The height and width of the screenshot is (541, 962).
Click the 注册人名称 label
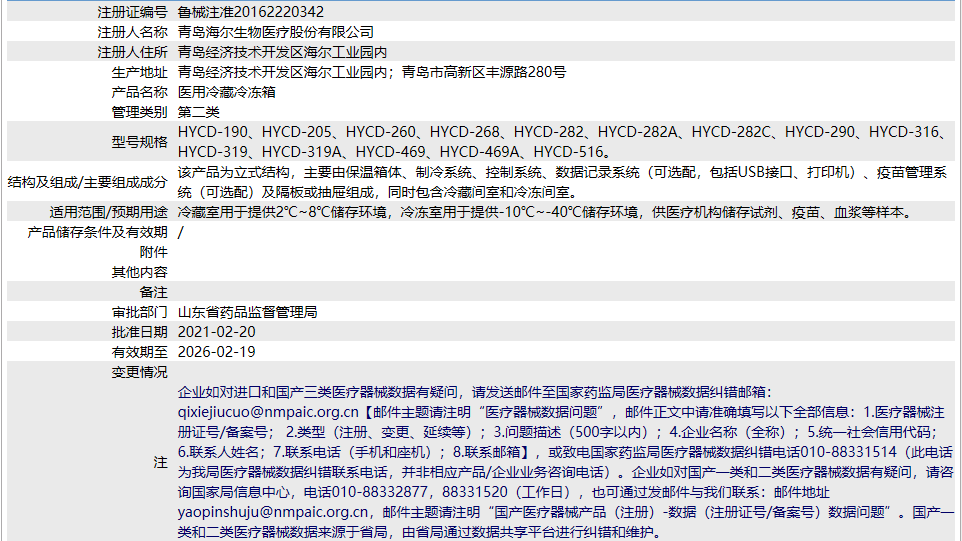click(132, 32)
